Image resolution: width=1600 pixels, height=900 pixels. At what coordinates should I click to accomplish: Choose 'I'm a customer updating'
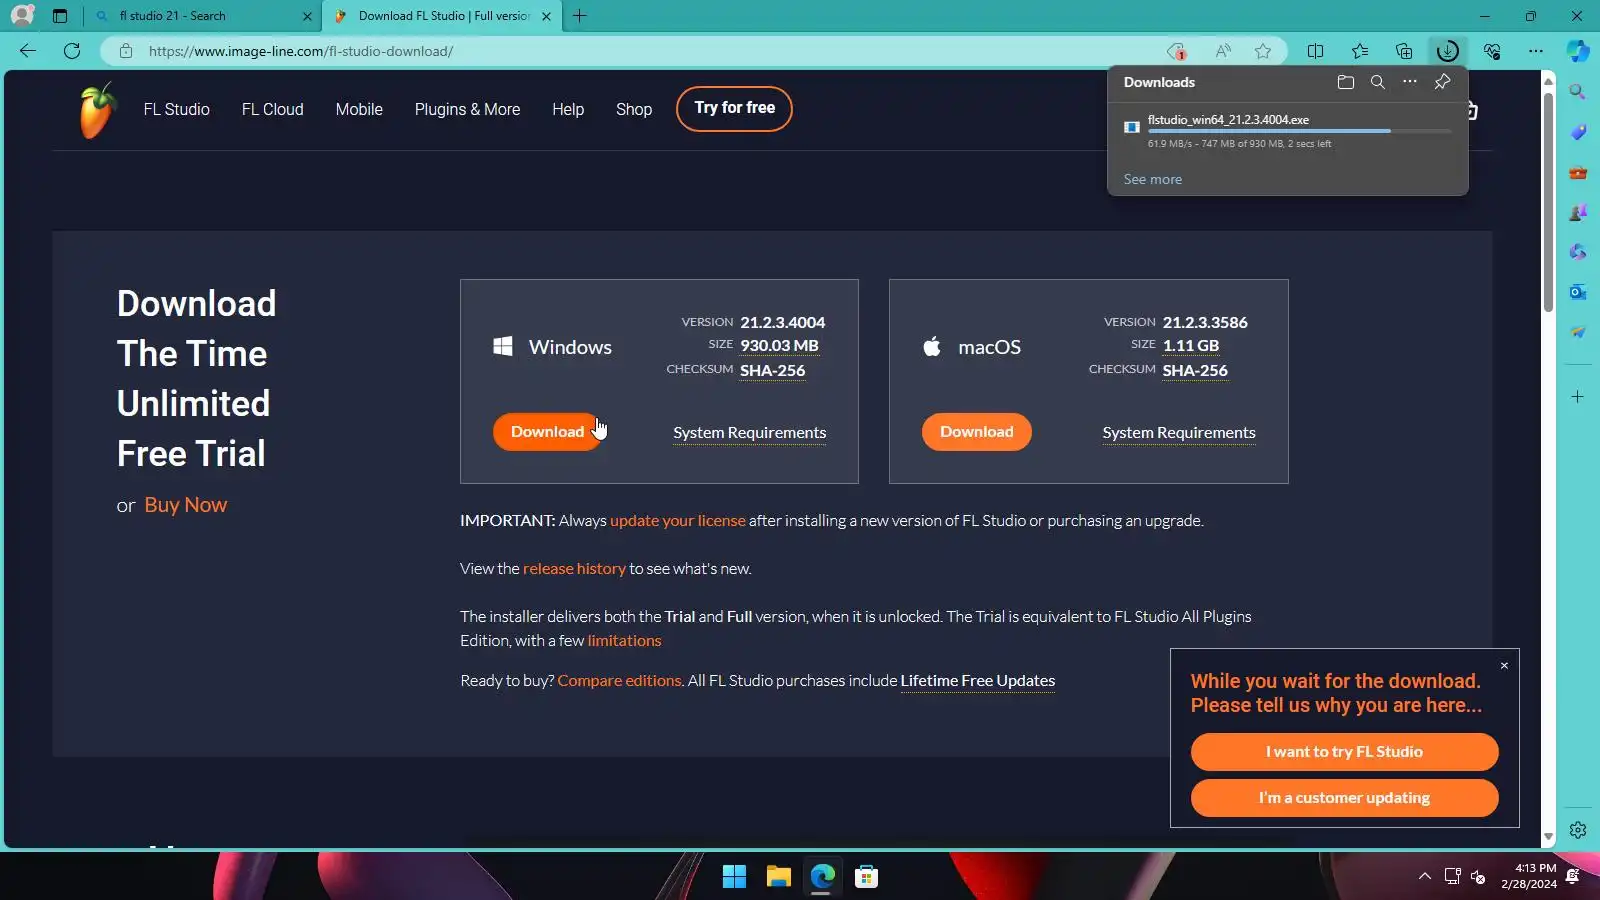coord(1344,798)
